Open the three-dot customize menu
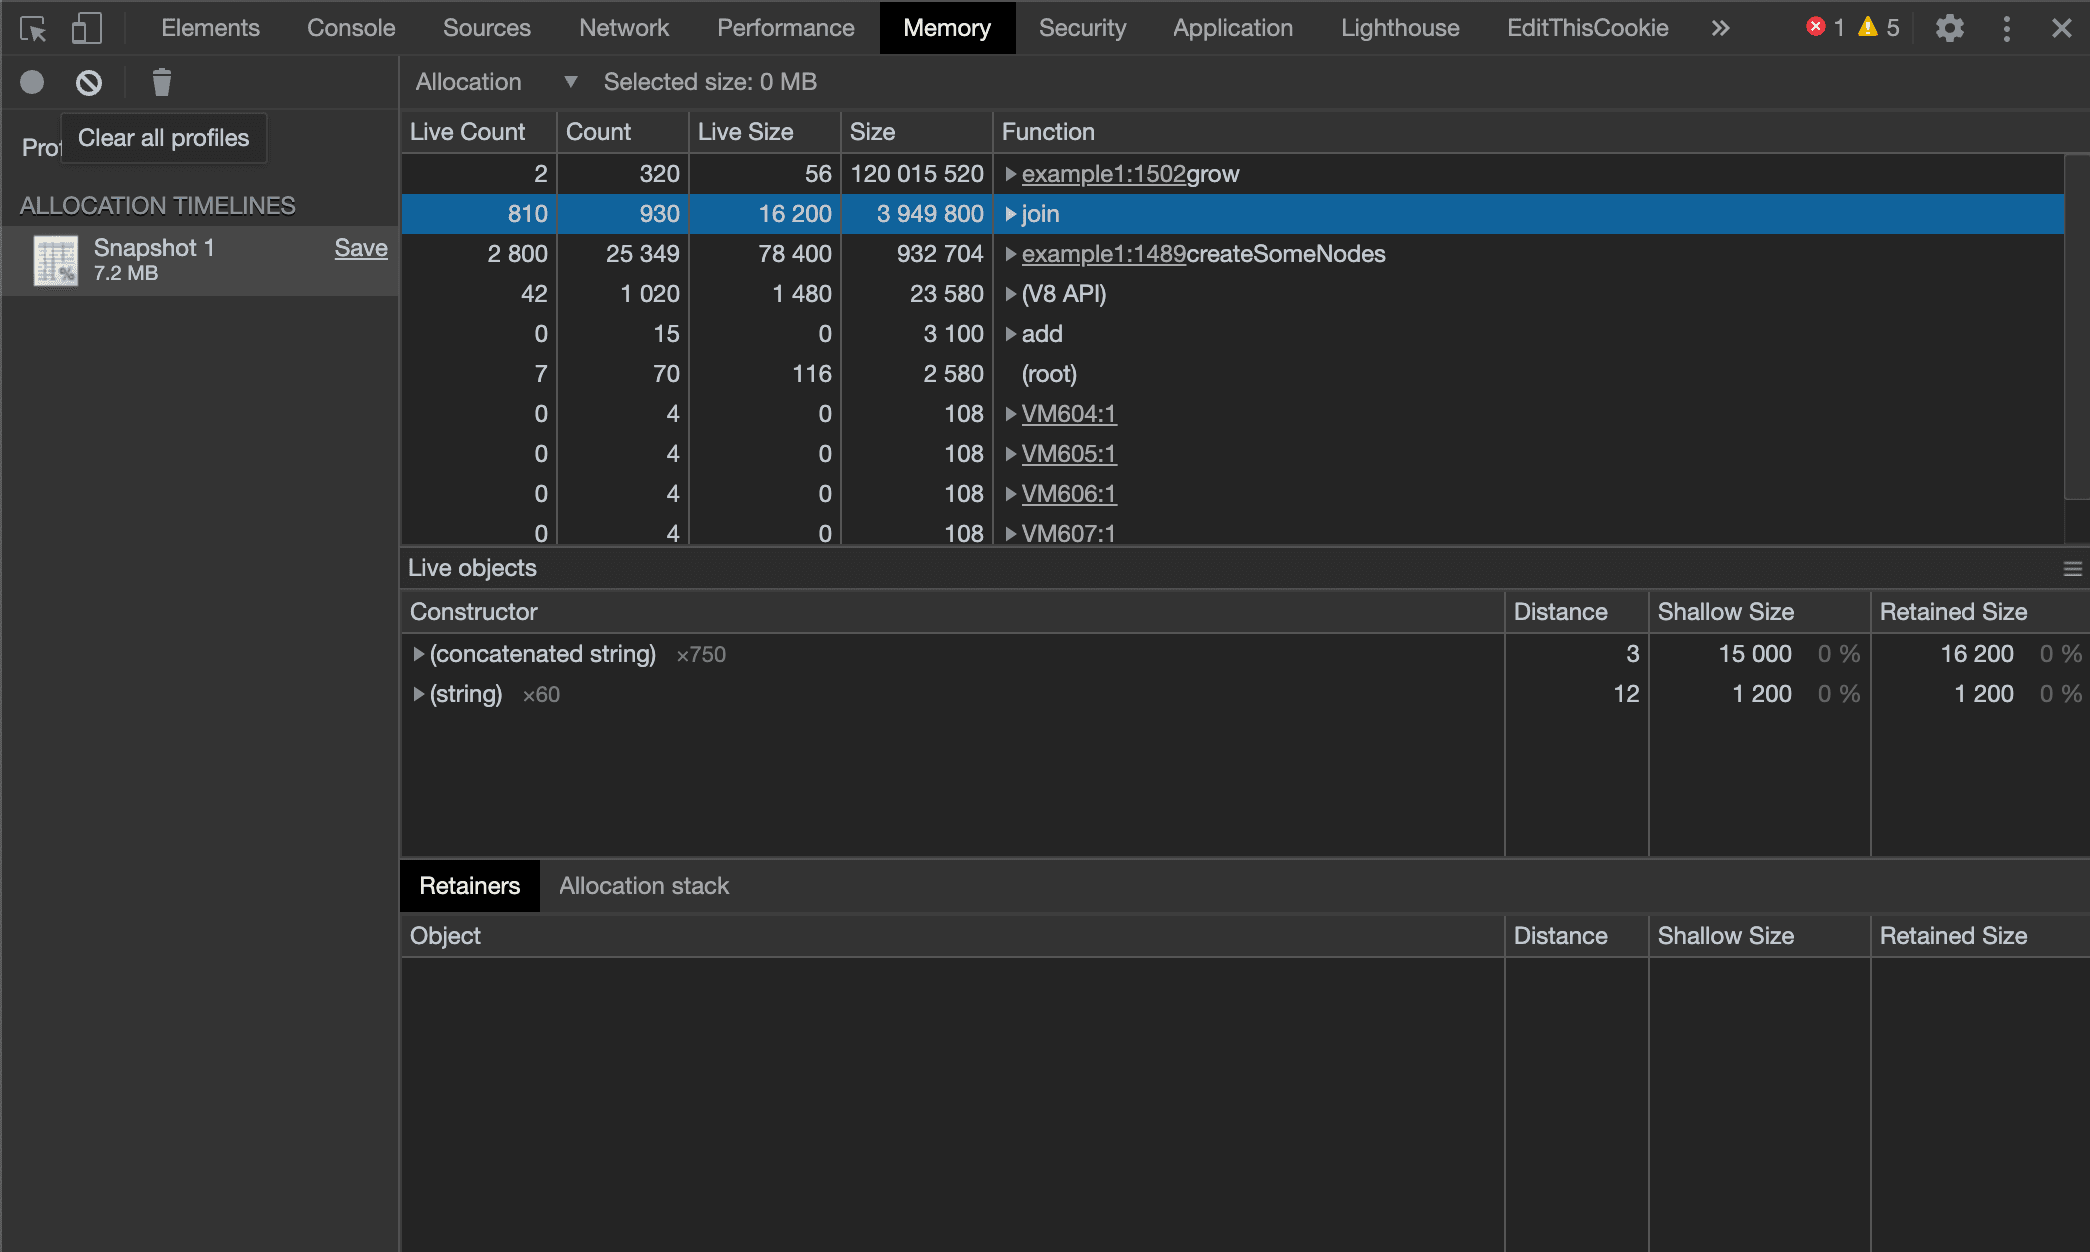2090x1252 pixels. 2006,28
